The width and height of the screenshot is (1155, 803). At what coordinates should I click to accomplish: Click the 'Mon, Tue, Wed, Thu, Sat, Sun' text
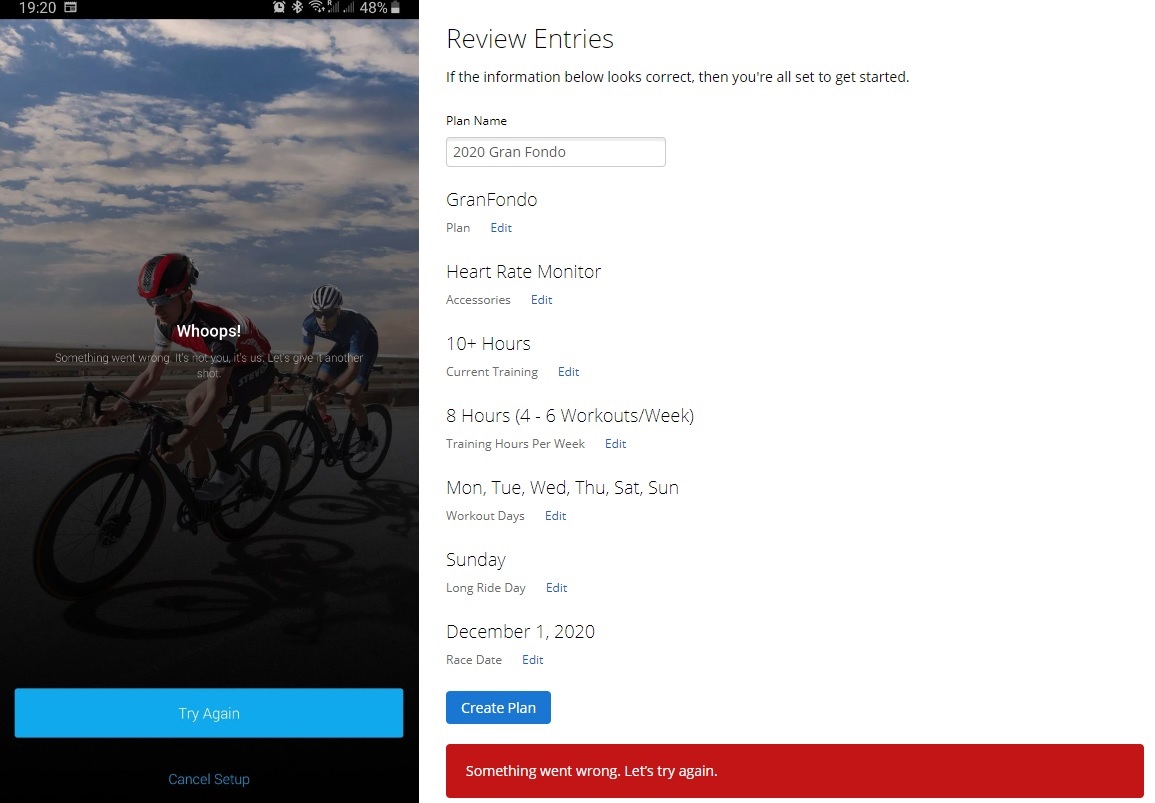coord(562,488)
